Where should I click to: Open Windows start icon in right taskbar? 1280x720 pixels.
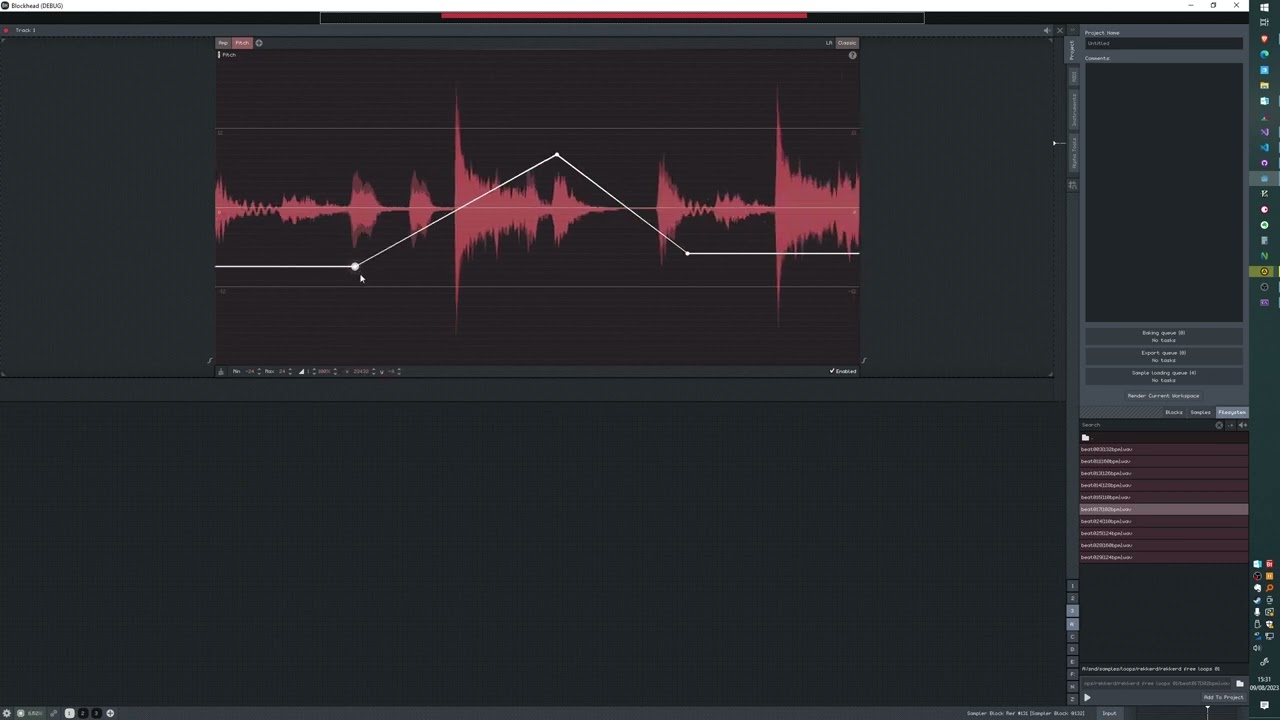point(1264,7)
